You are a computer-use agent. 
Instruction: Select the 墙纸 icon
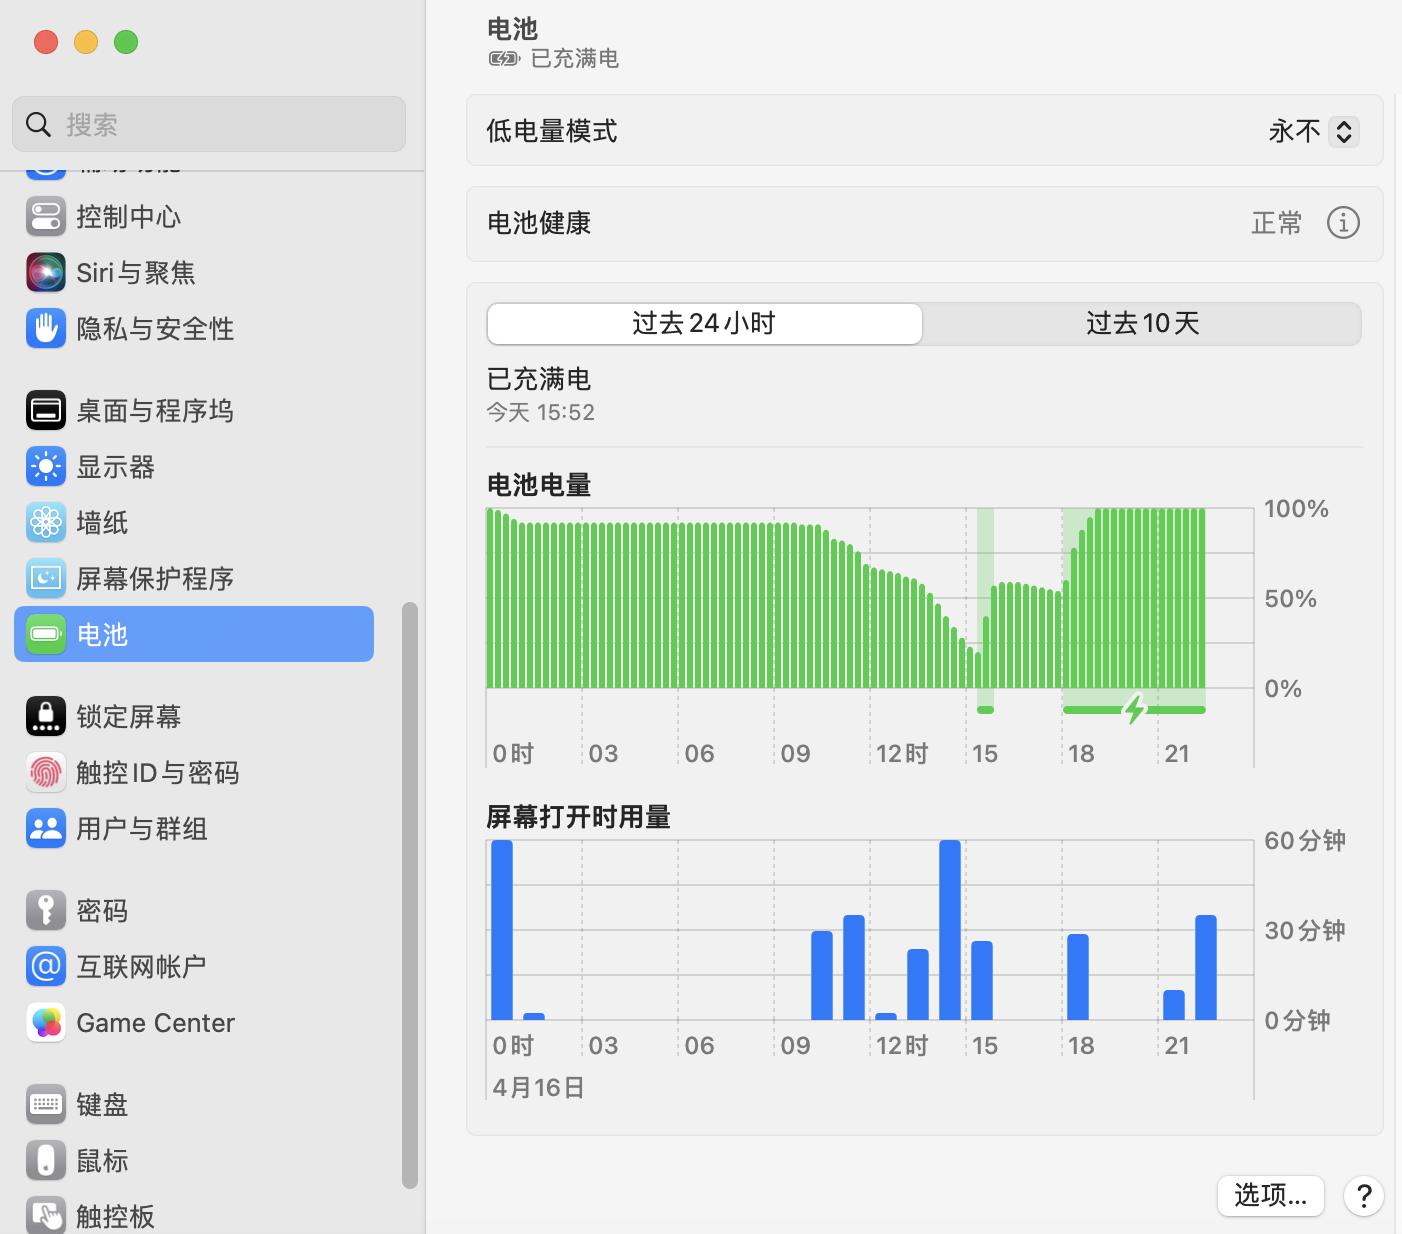pyautogui.click(x=101, y=522)
